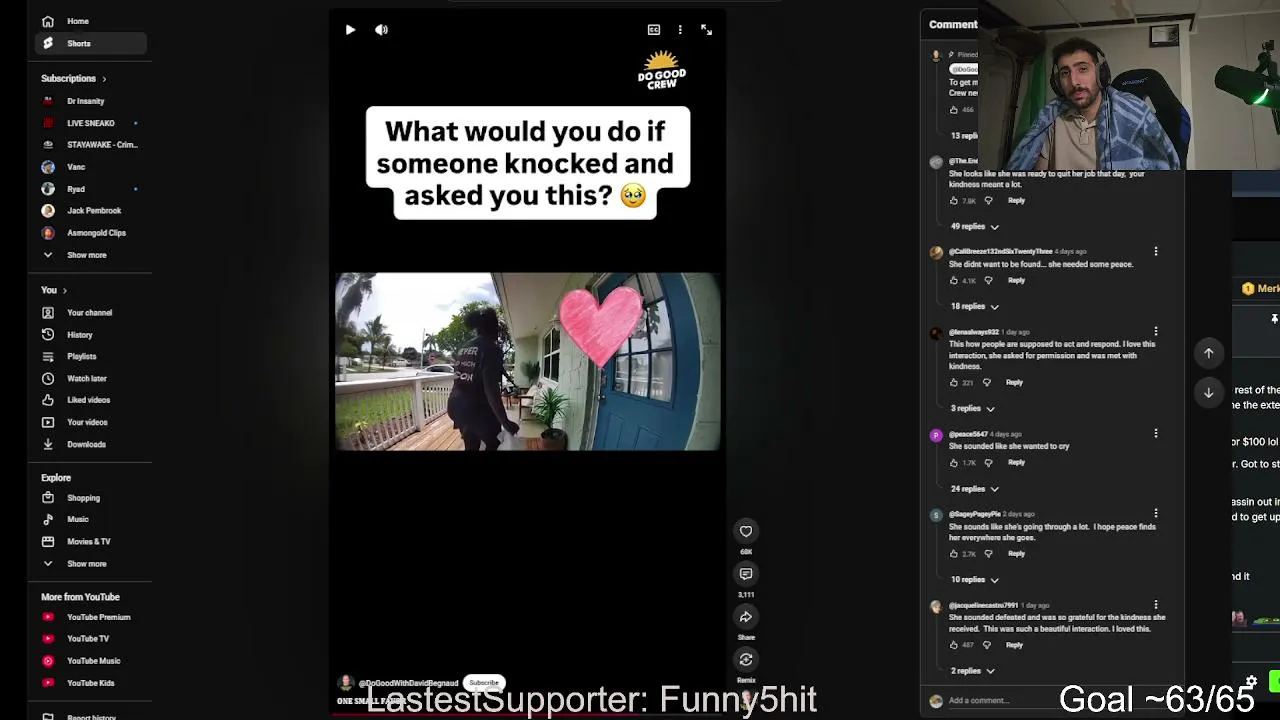Dislike the comment with 7.8K likes
1280x720 pixels.
(988, 201)
